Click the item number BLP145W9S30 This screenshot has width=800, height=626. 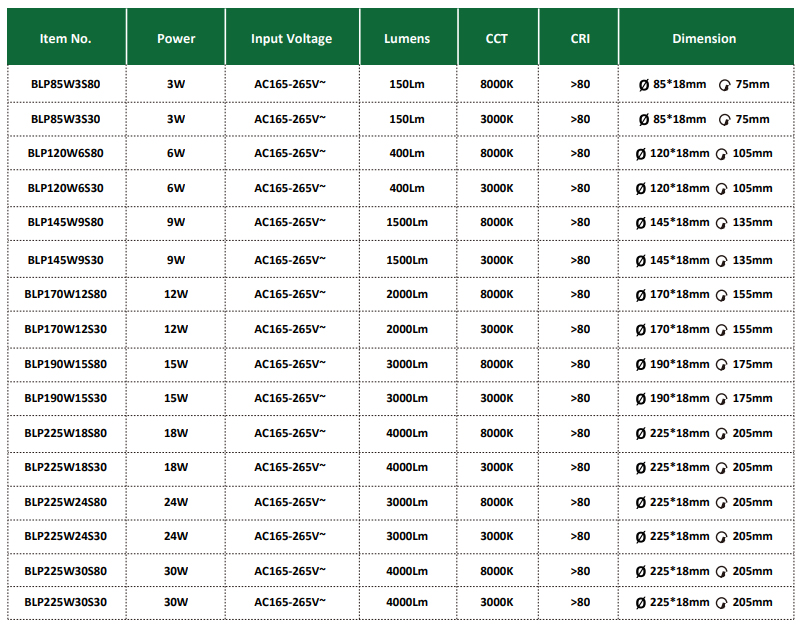pos(65,260)
